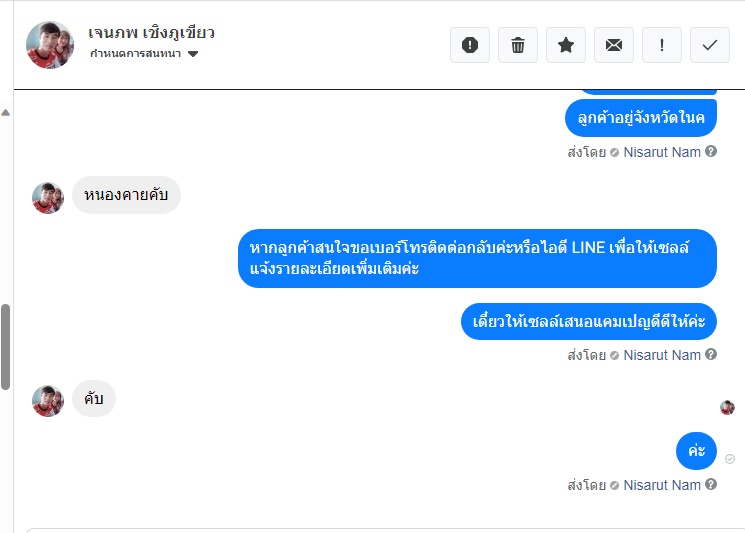Mark as unread using envelope icon
This screenshot has height=533, width=745.
pyautogui.click(x=613, y=45)
